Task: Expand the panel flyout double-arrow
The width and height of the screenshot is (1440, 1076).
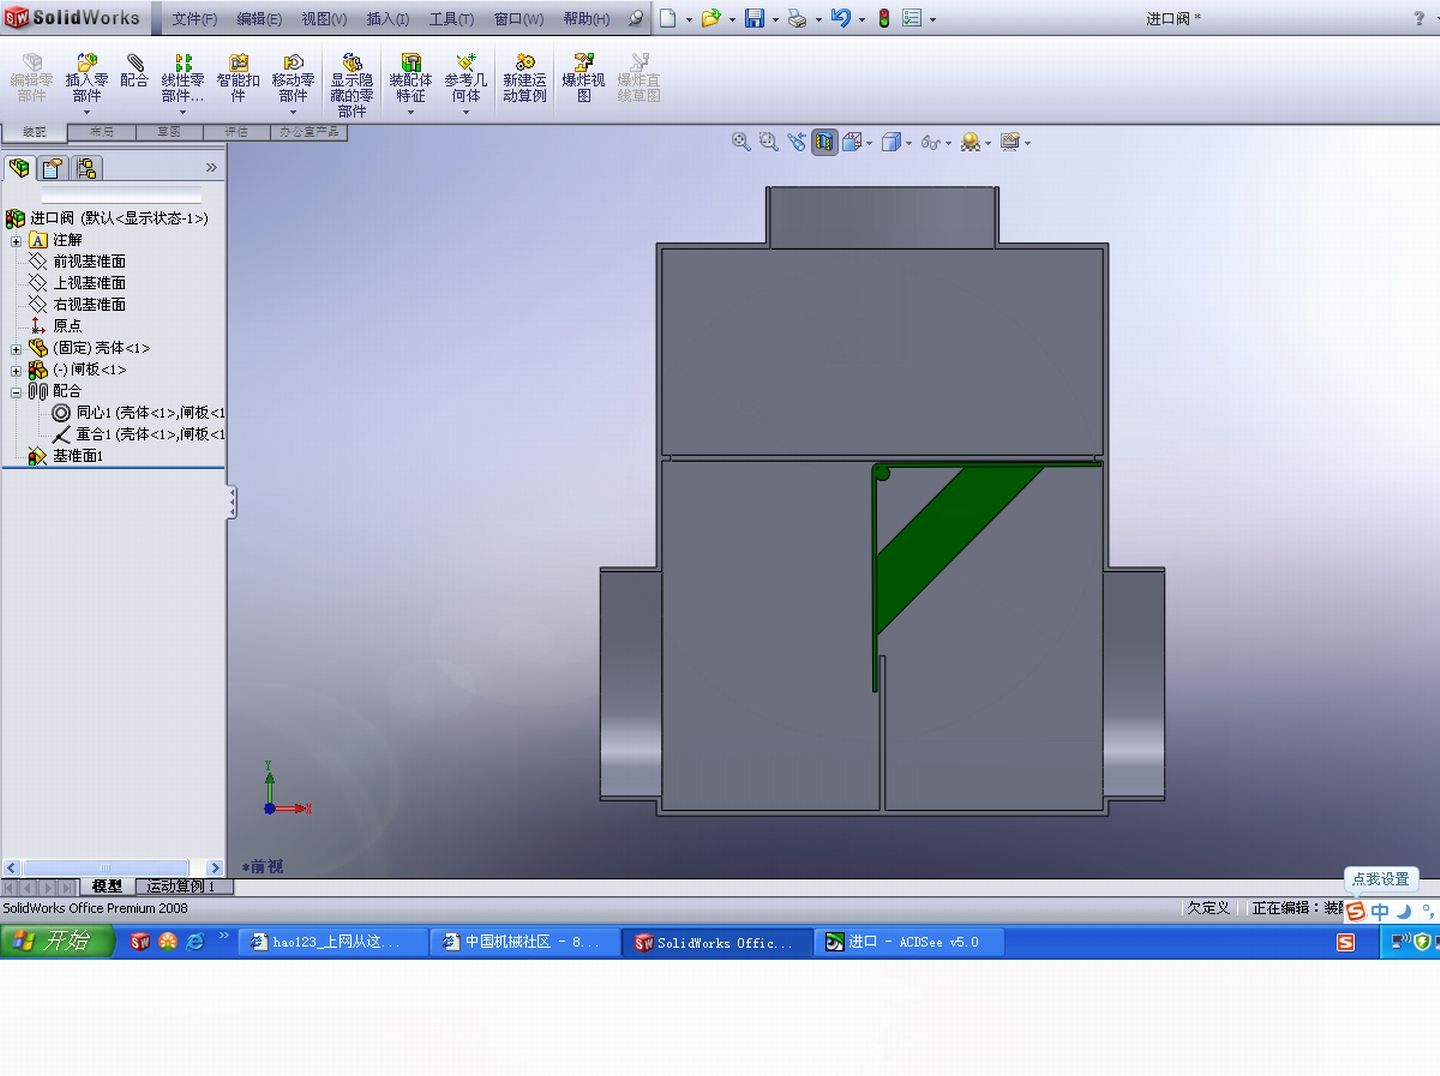Action: 211,168
